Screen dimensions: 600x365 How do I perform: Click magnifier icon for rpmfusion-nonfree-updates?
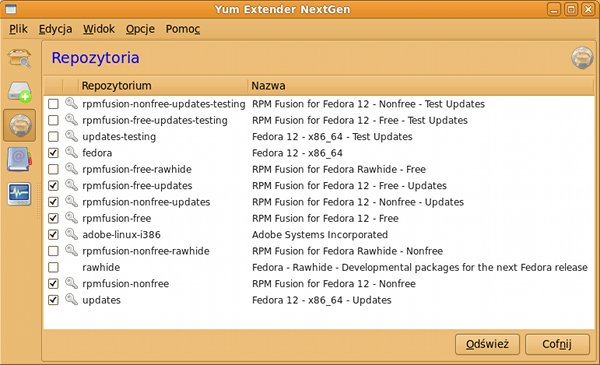(x=71, y=201)
